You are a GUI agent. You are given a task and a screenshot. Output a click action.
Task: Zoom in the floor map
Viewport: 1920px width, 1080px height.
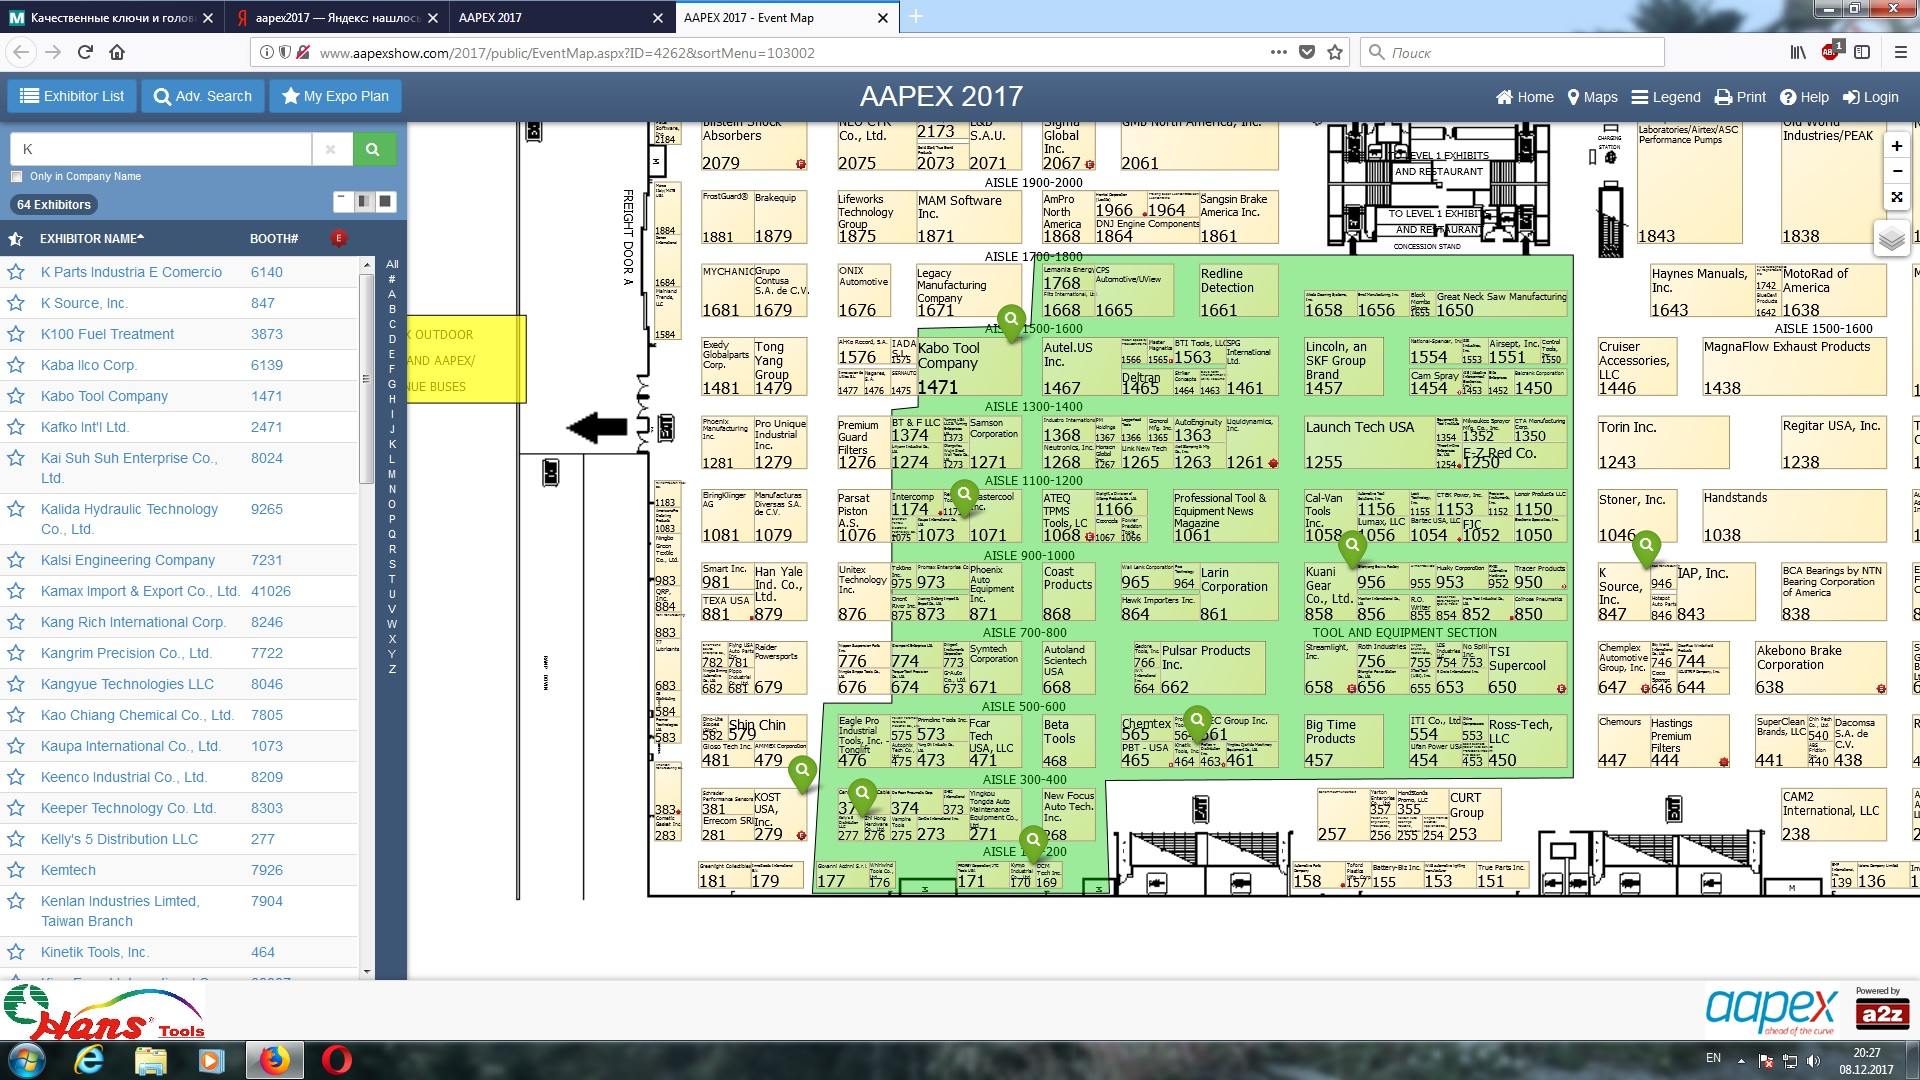pos(1896,146)
